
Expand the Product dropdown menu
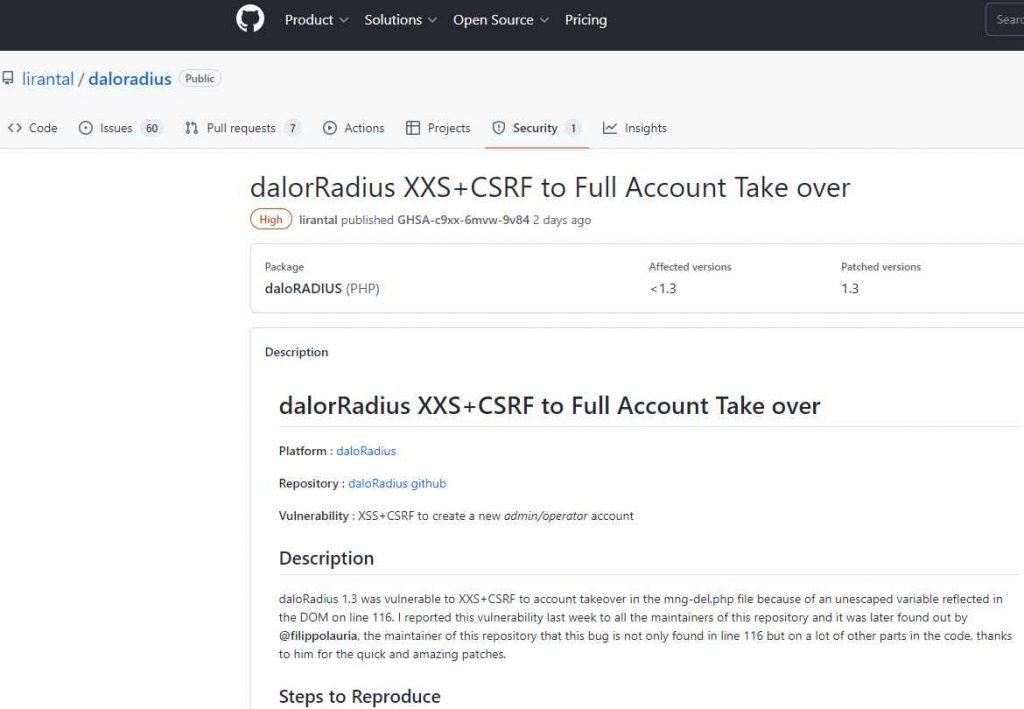click(316, 20)
